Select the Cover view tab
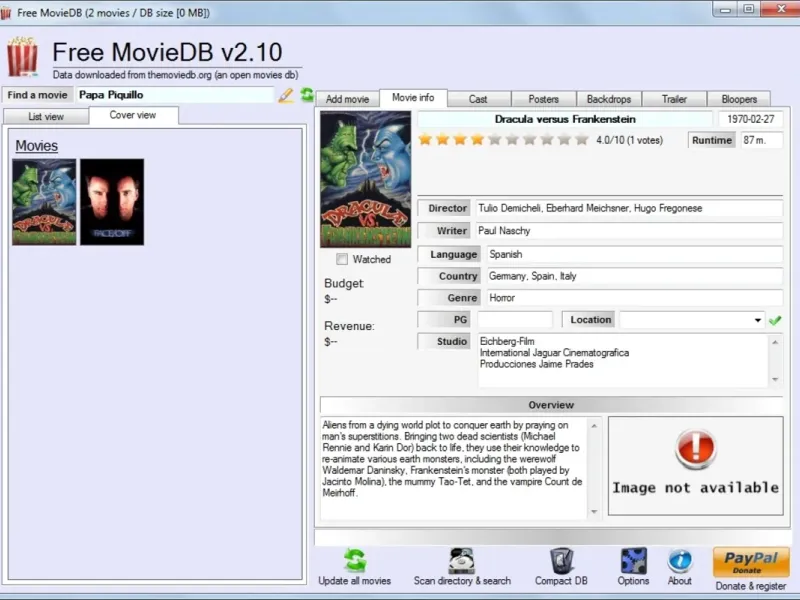The image size is (800, 600). click(133, 115)
